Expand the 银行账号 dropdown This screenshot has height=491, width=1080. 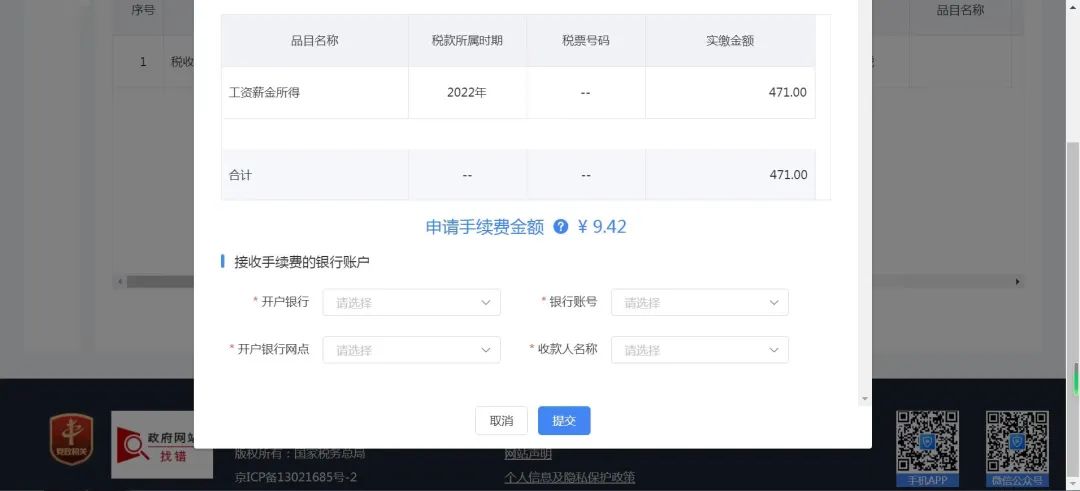(700, 302)
